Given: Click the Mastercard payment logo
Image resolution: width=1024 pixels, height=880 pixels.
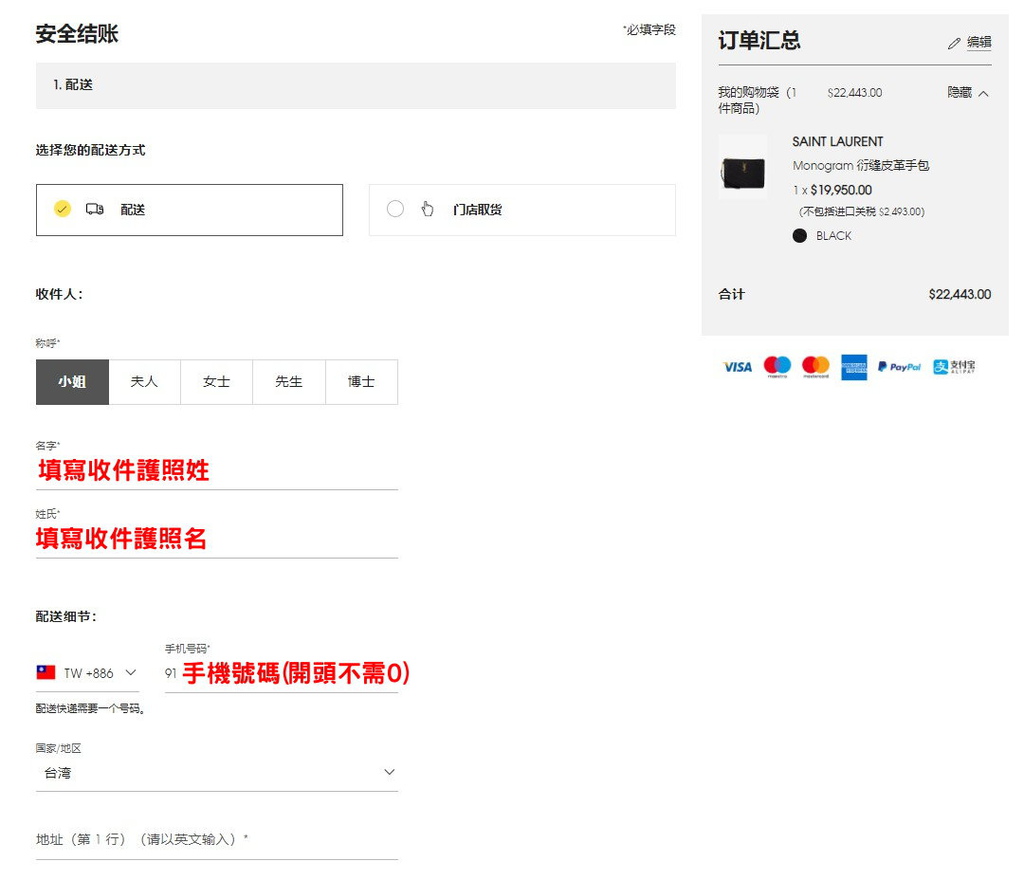Looking at the screenshot, I should pos(816,367).
